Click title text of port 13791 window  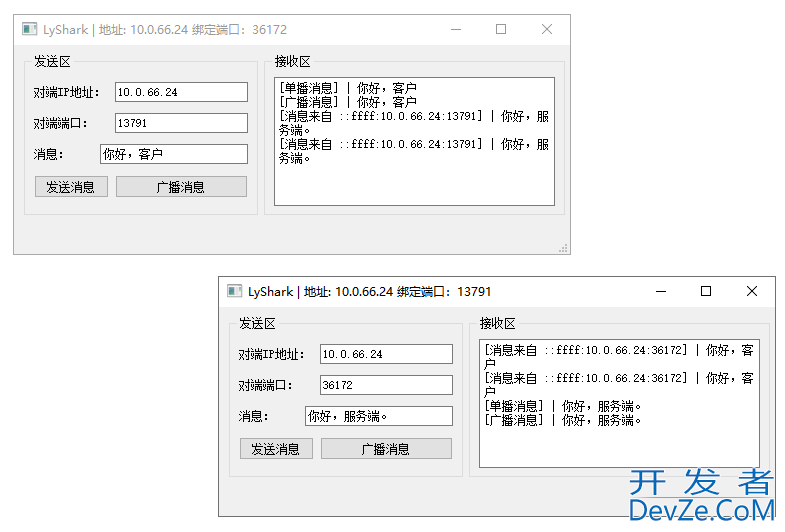click(370, 291)
